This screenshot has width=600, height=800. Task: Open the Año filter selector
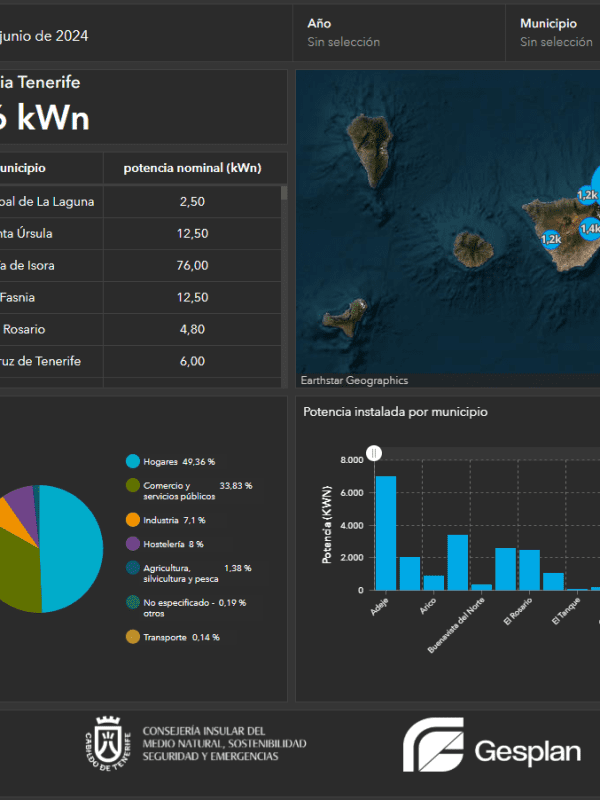(x=399, y=33)
